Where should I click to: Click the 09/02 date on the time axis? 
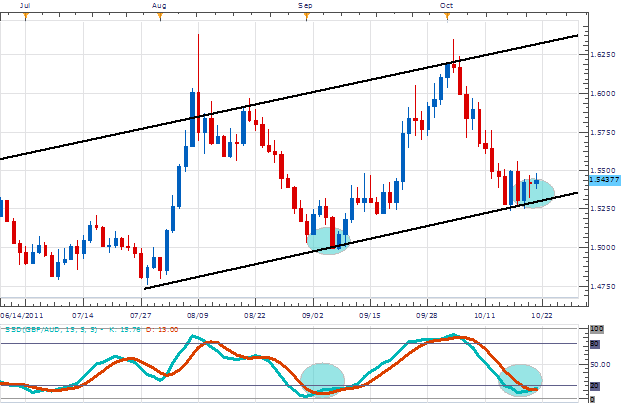[x=312, y=315]
